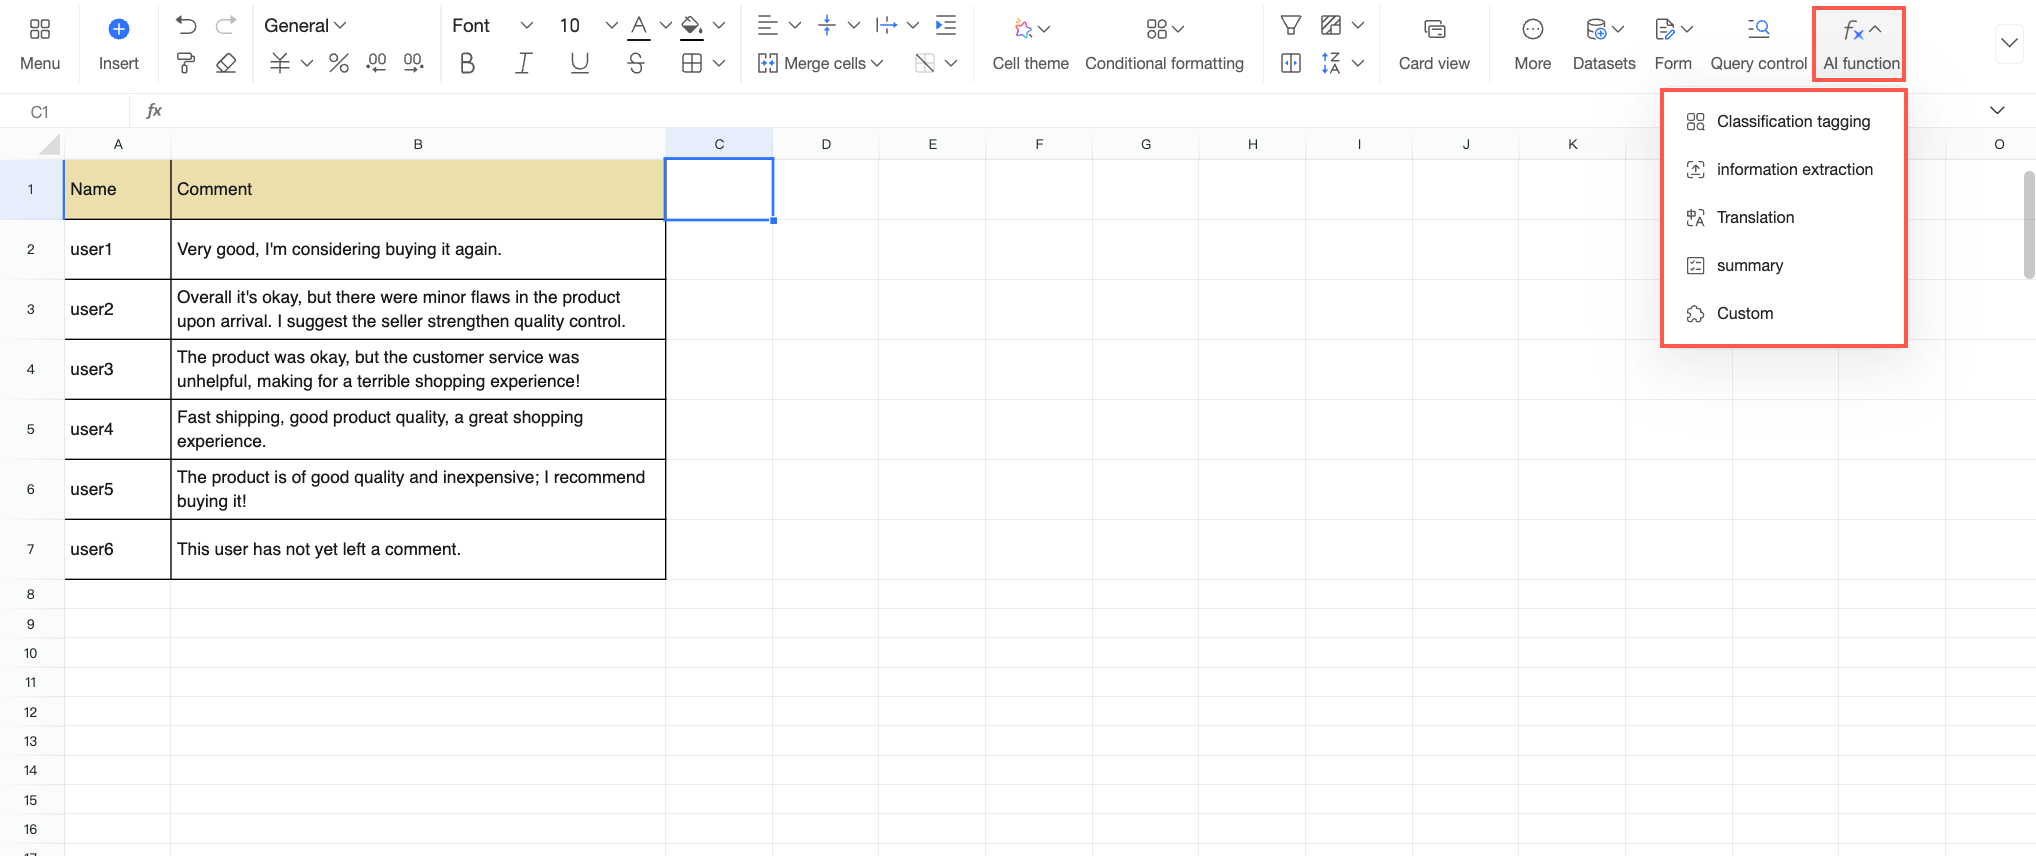Click the Undo arrow icon
The image size is (2036, 856).
[186, 26]
